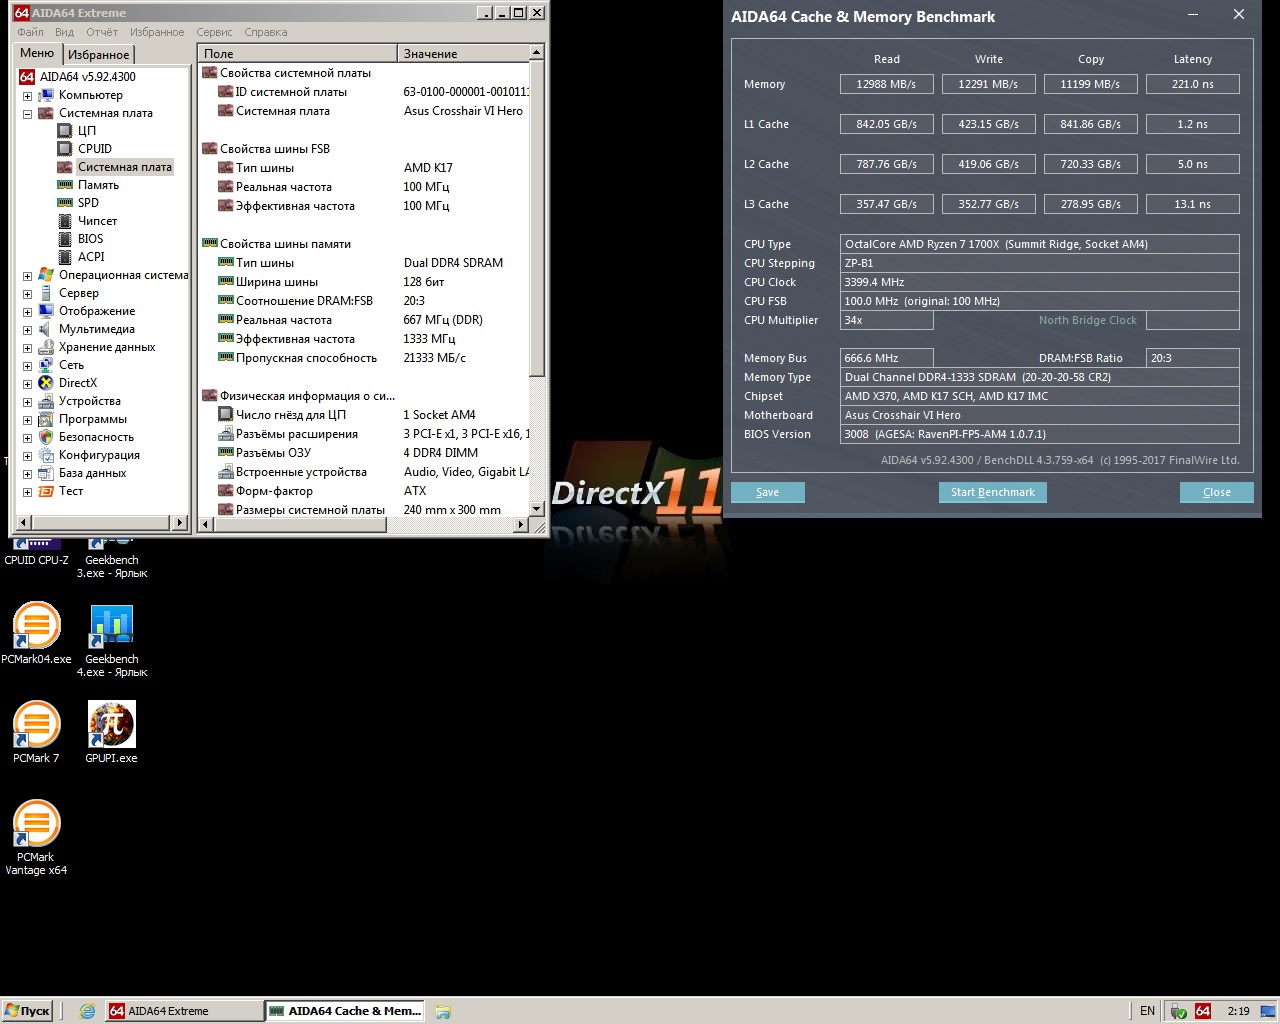Click the Close button in benchmark window
This screenshot has height=1024, width=1280.
pos(1217,492)
